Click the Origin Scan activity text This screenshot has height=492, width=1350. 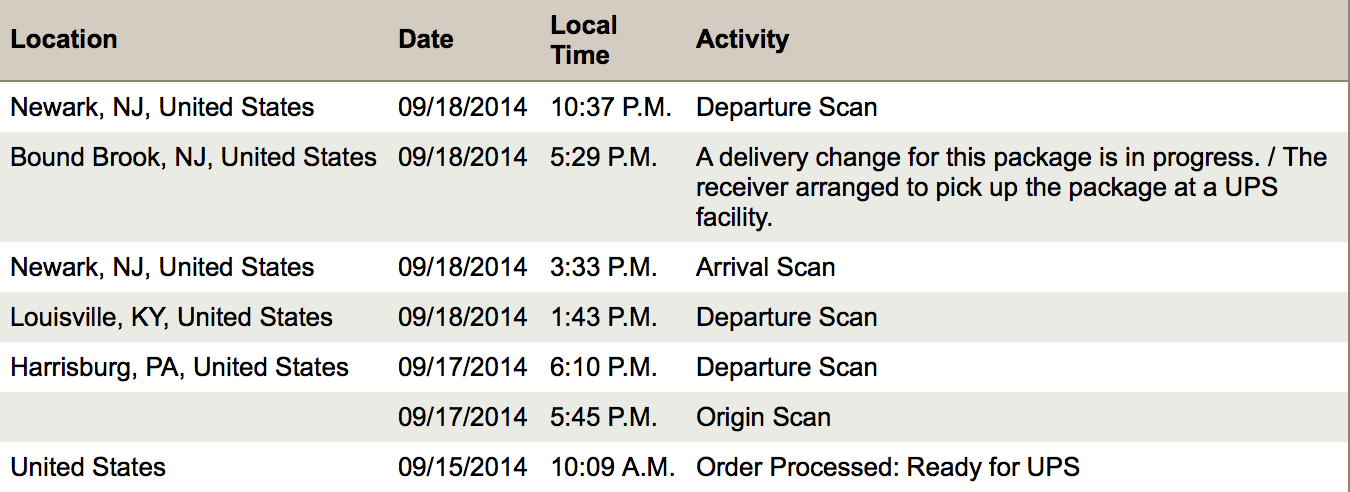[763, 417]
